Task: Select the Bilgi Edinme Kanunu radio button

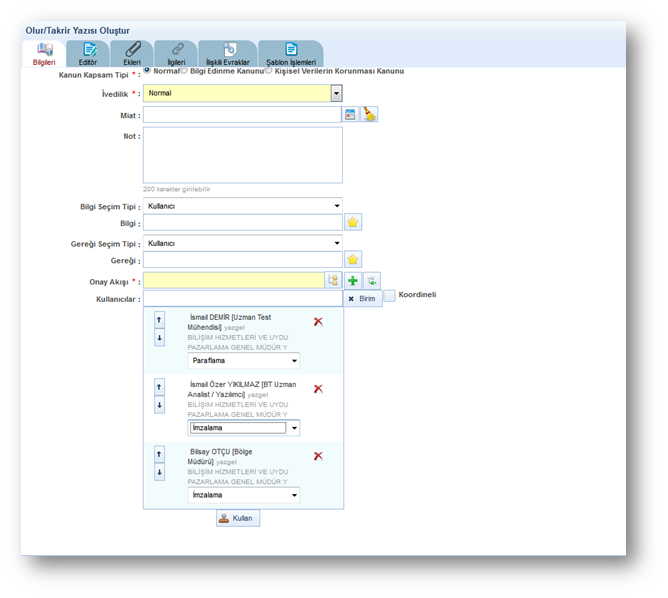Action: point(184,71)
